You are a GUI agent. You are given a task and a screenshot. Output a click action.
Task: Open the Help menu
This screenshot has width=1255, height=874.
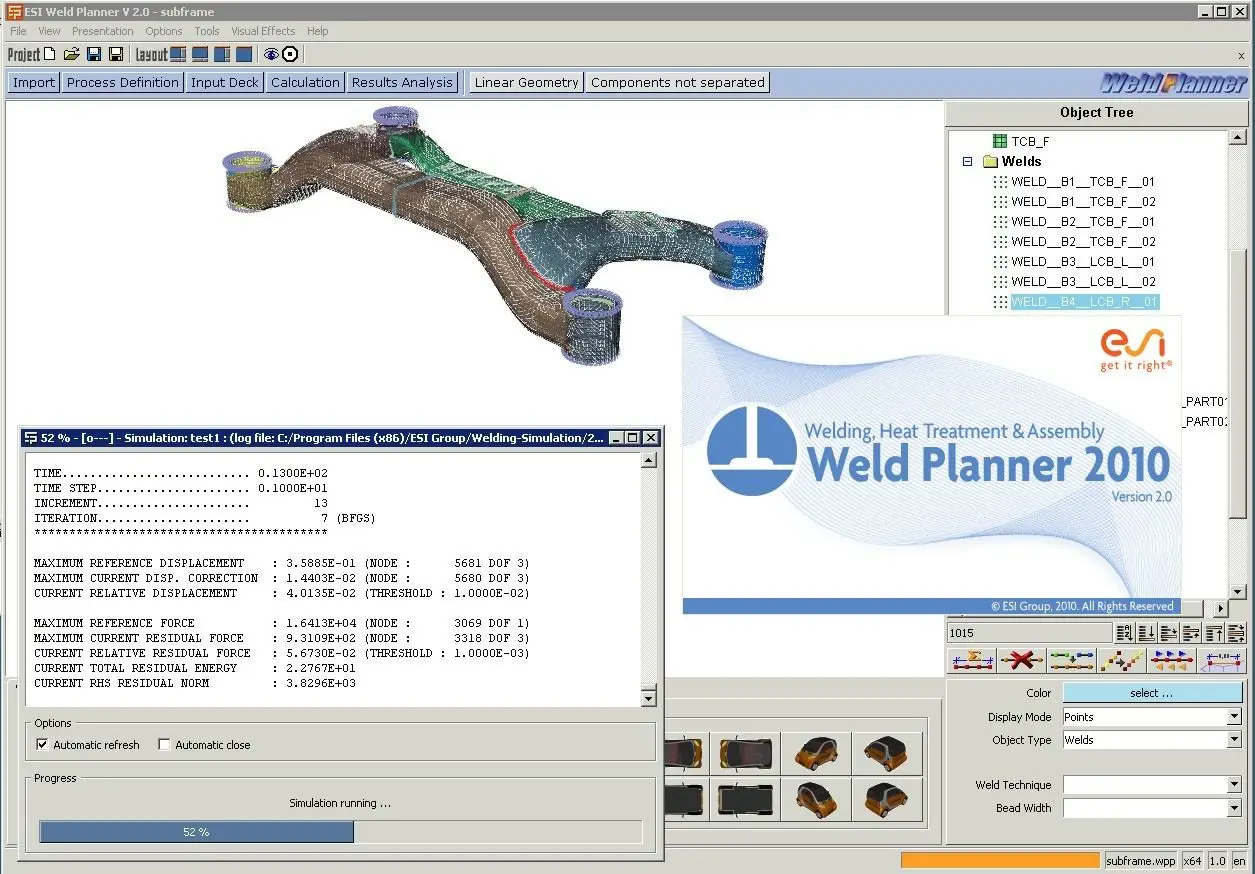pyautogui.click(x=317, y=31)
